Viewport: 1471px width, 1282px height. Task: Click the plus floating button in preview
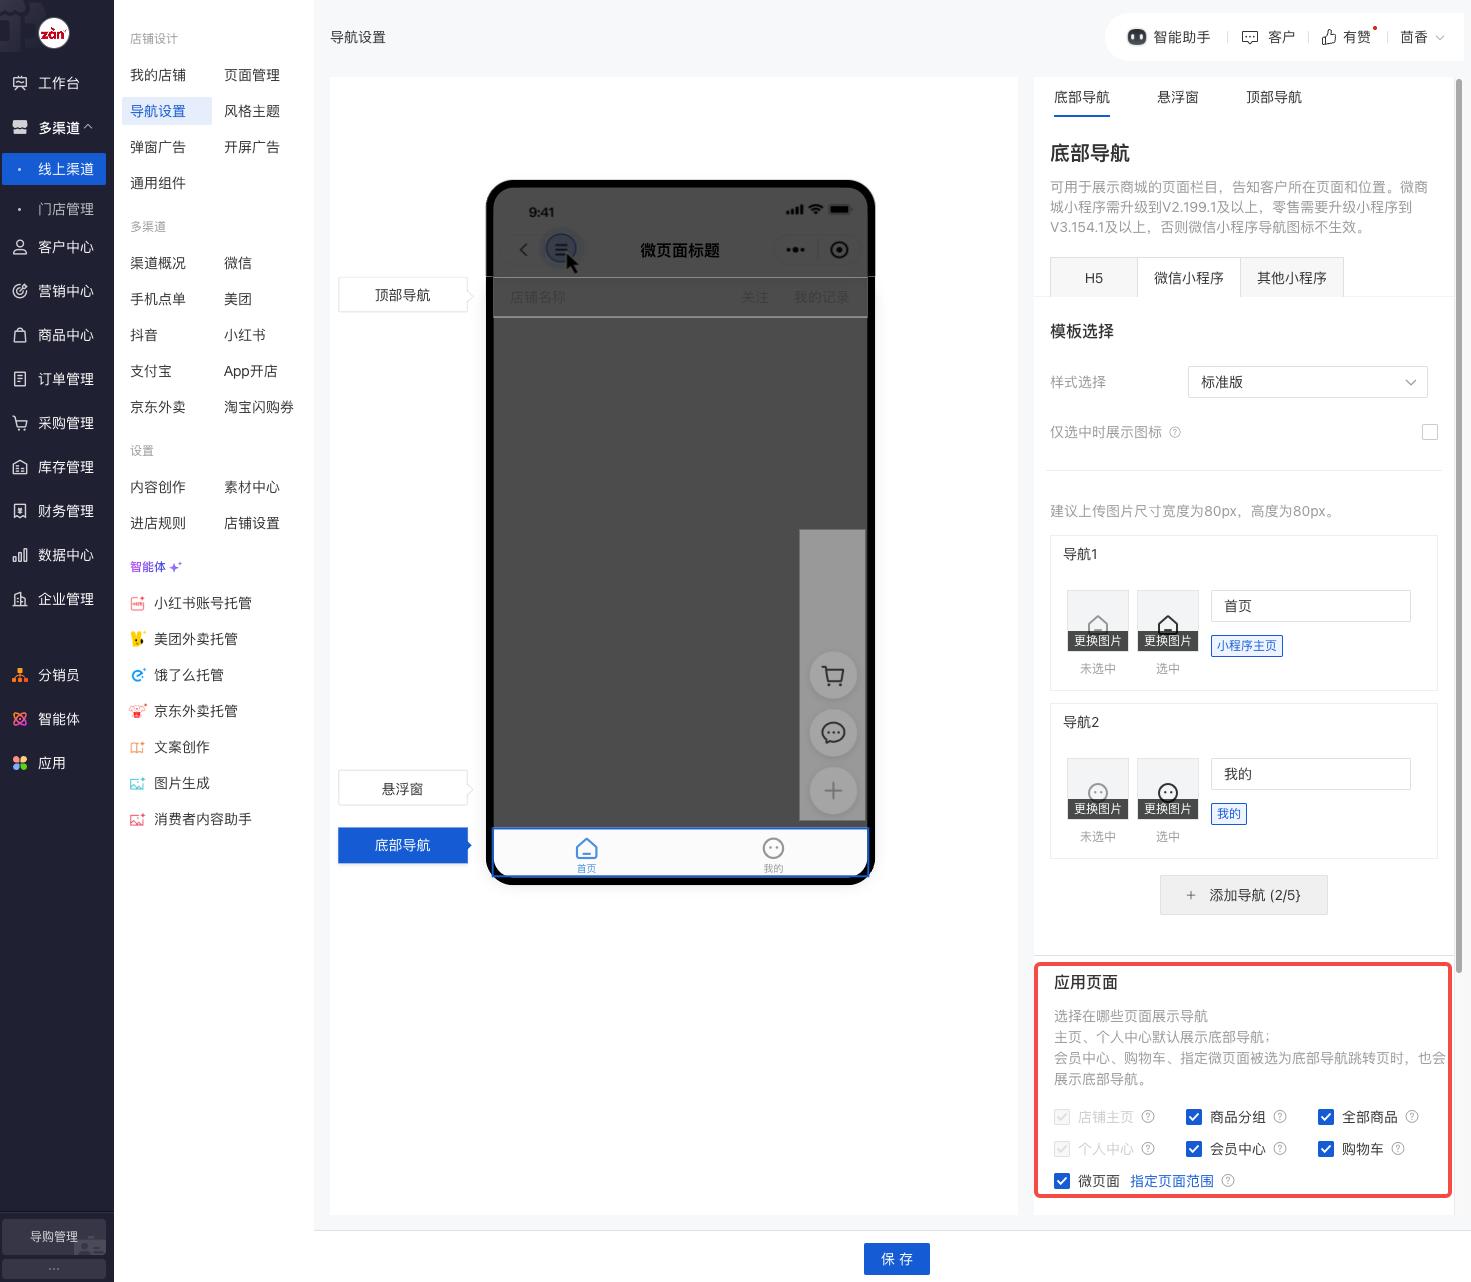pos(833,791)
